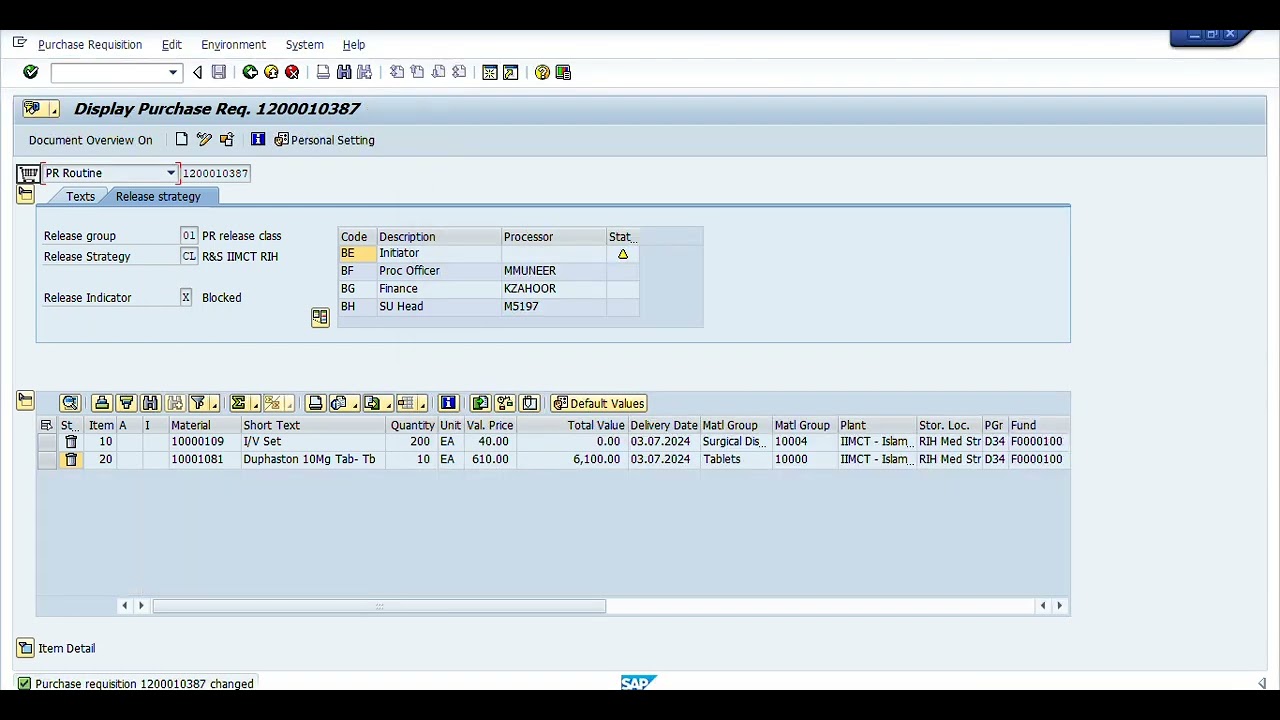Click the item toolbar Find binoculars icon

[150, 403]
